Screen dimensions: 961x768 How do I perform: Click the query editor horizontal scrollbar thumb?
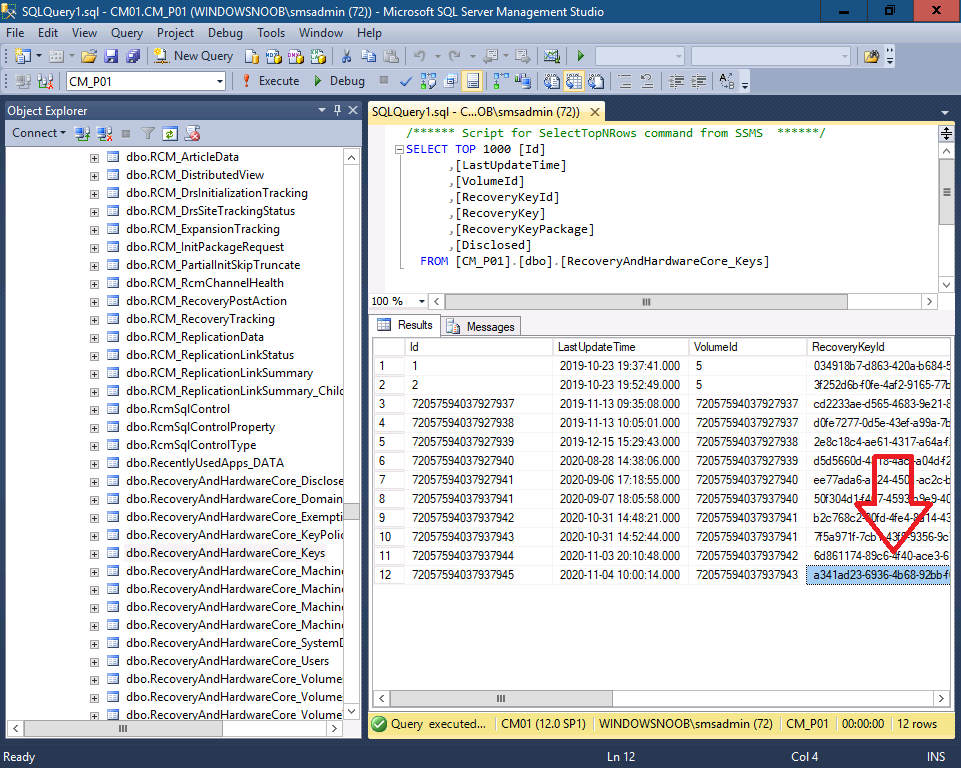coord(646,302)
